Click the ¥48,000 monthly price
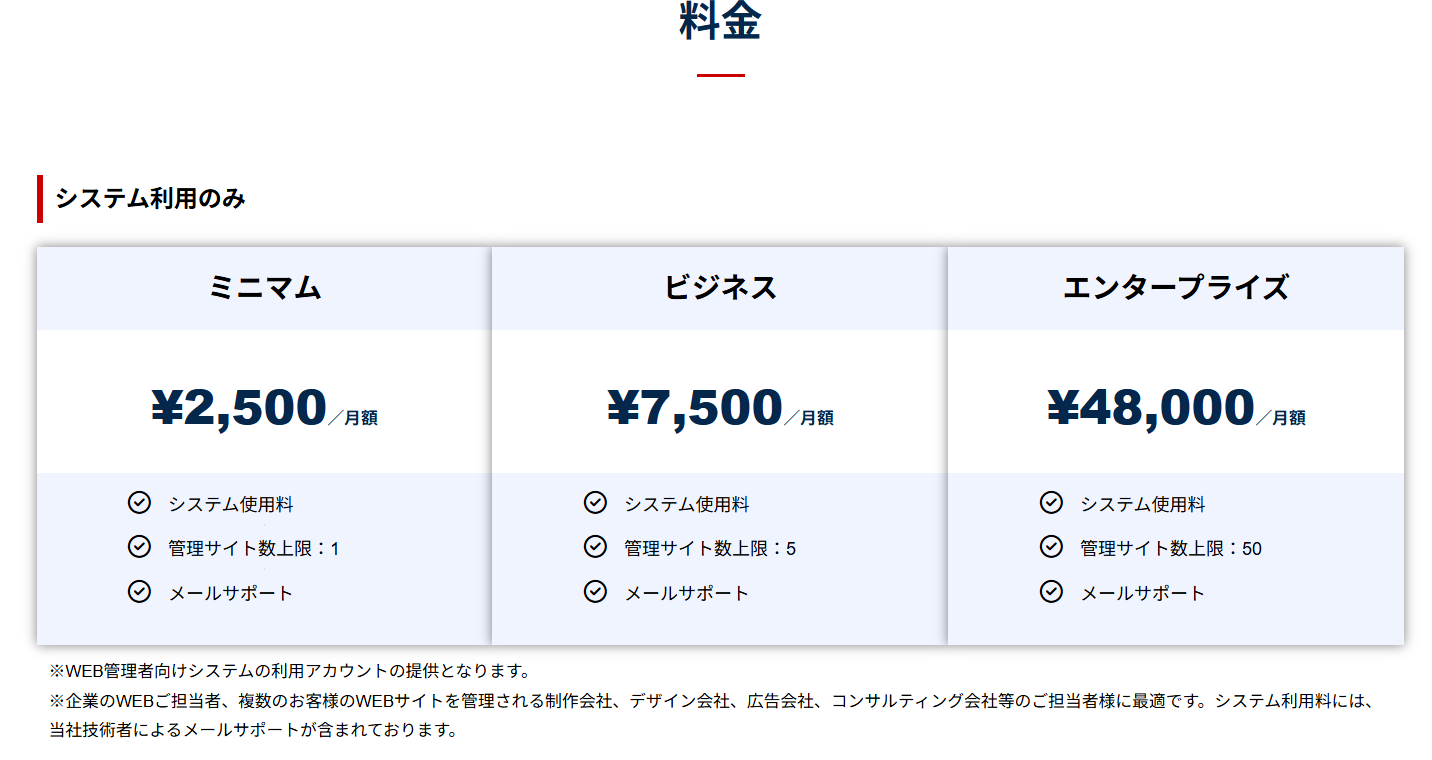The width and height of the screenshot is (1432, 760). click(1151, 408)
